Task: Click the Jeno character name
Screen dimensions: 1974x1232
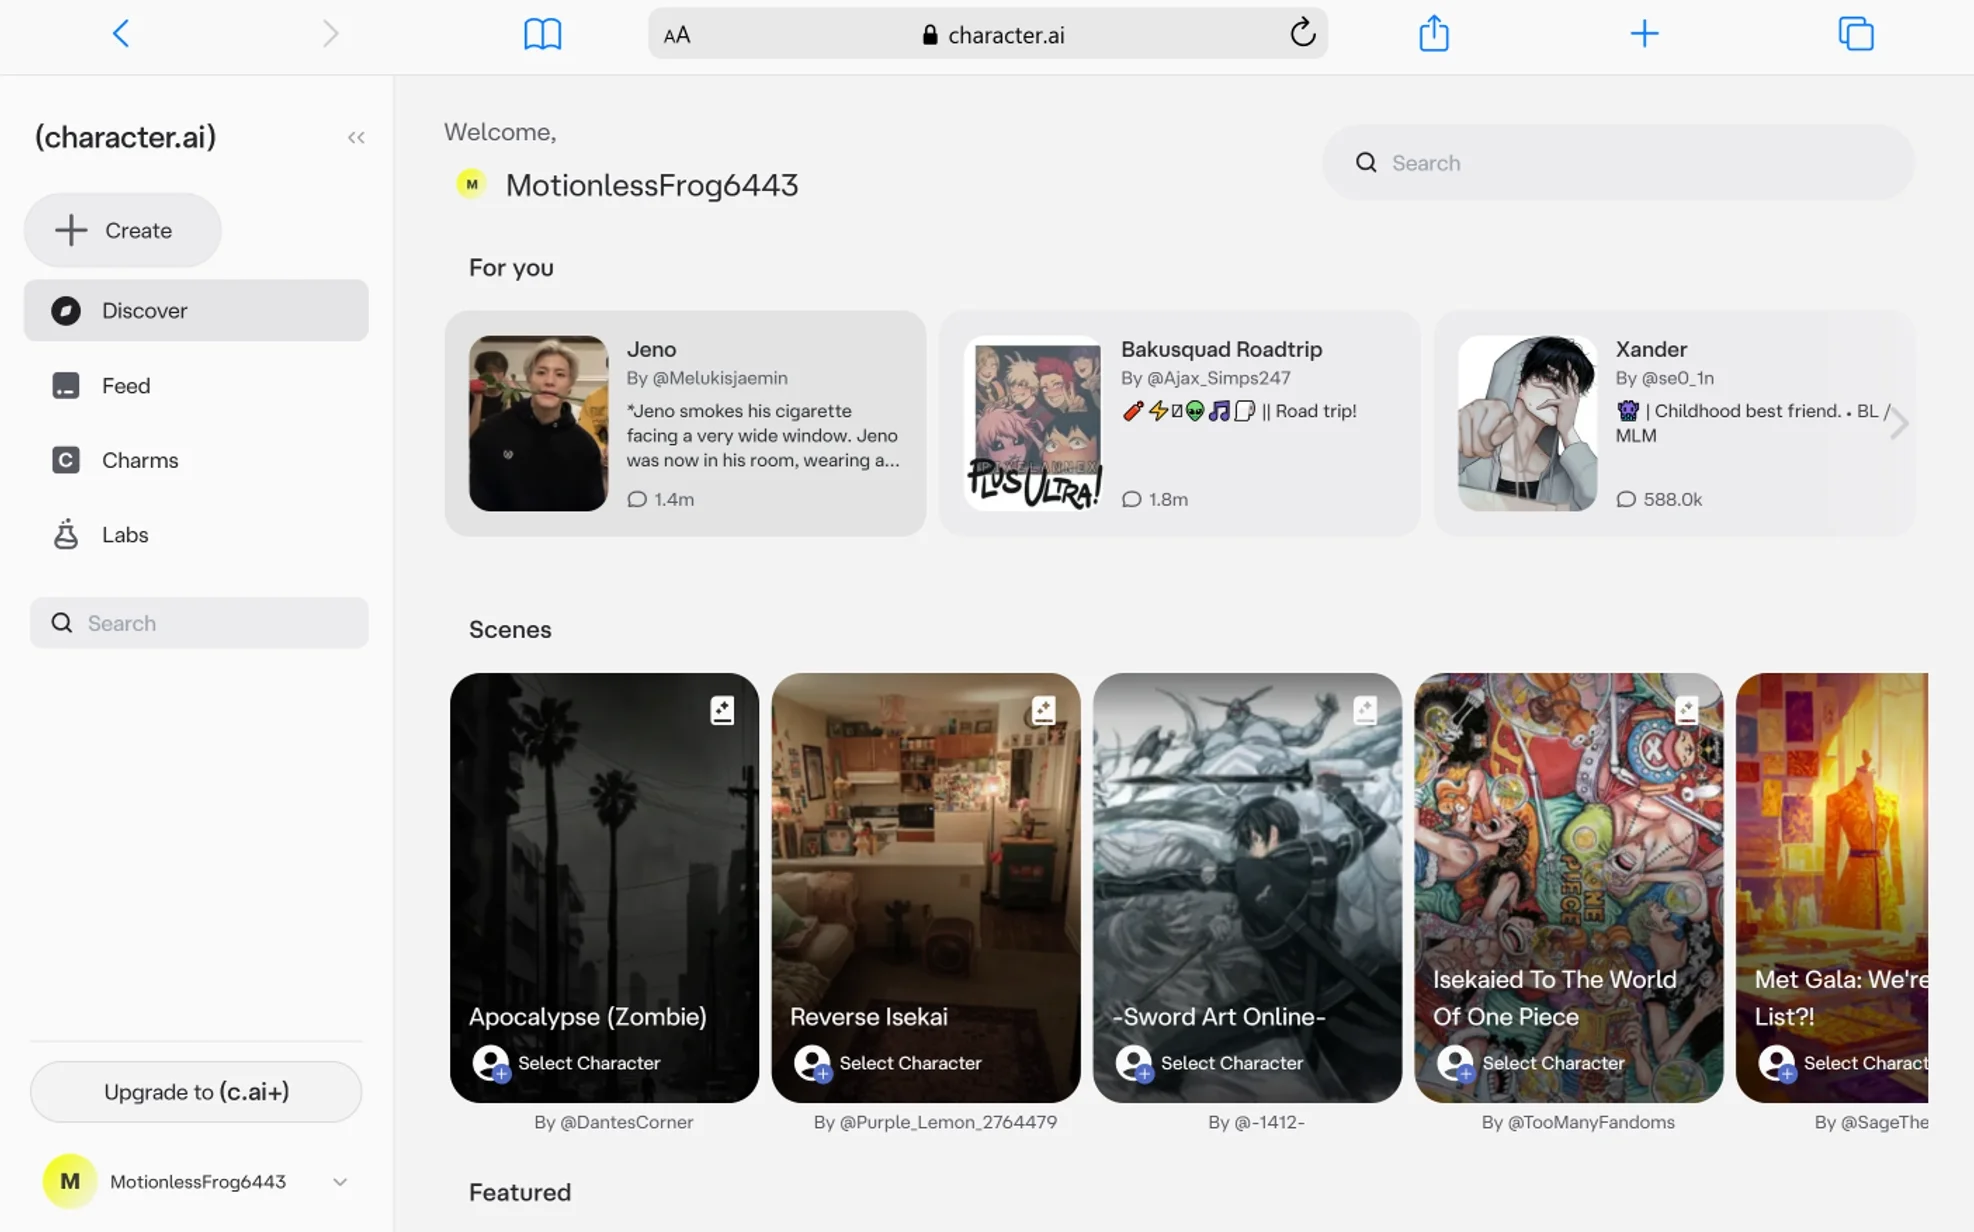Action: [651, 349]
